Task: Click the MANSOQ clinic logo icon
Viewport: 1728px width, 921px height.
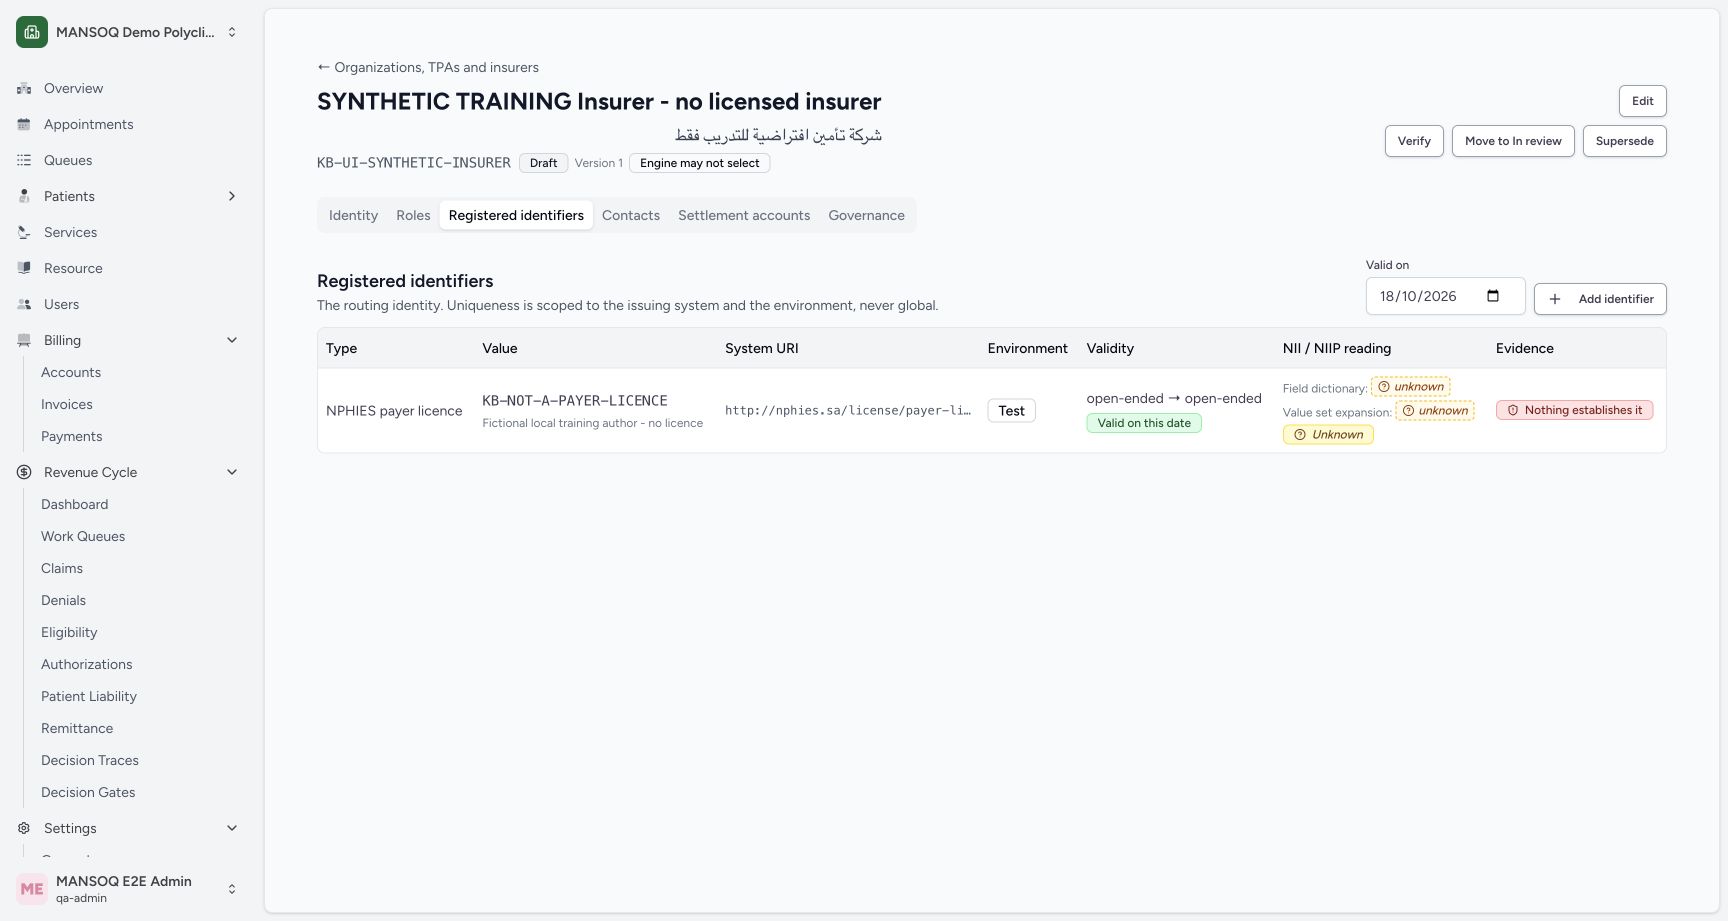Action: [x=32, y=32]
